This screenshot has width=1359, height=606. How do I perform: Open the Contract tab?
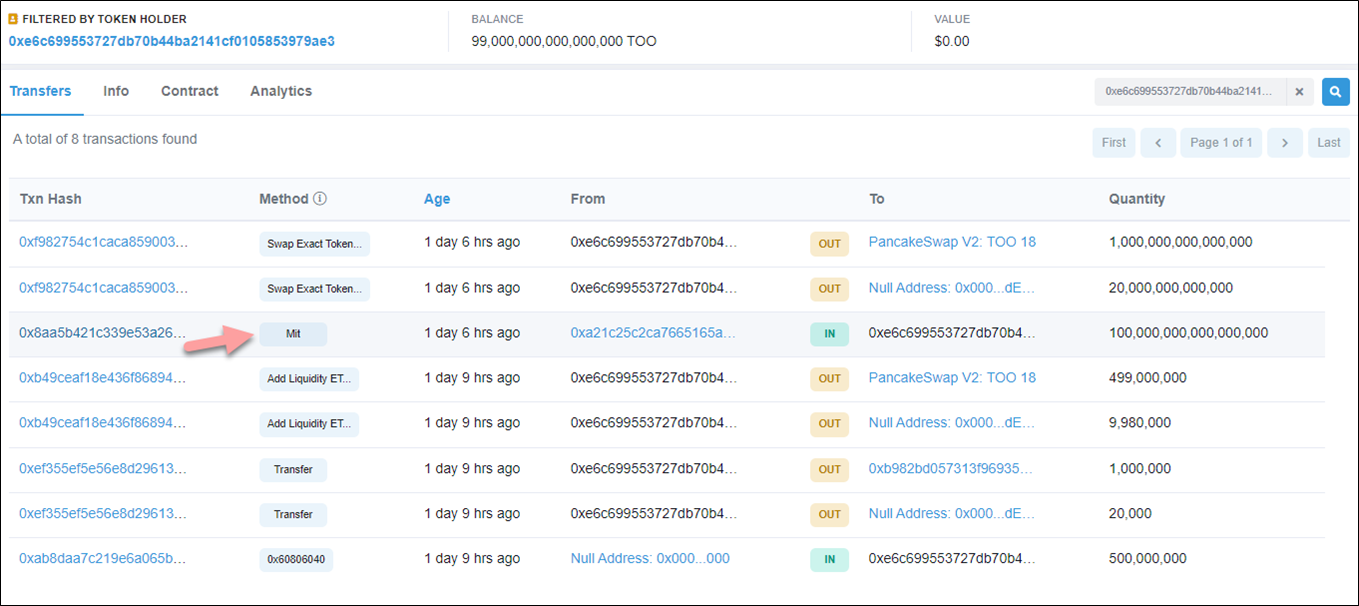pos(189,91)
